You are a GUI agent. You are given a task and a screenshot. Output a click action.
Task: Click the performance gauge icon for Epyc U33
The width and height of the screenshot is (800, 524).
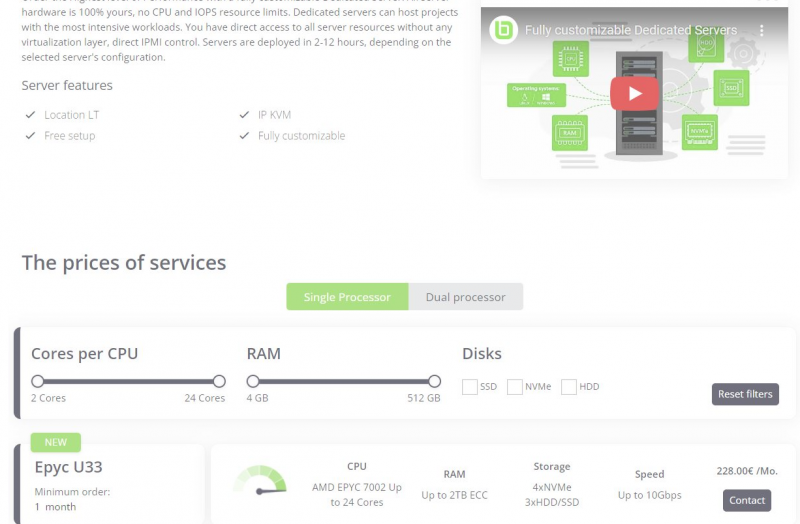tap(260, 480)
